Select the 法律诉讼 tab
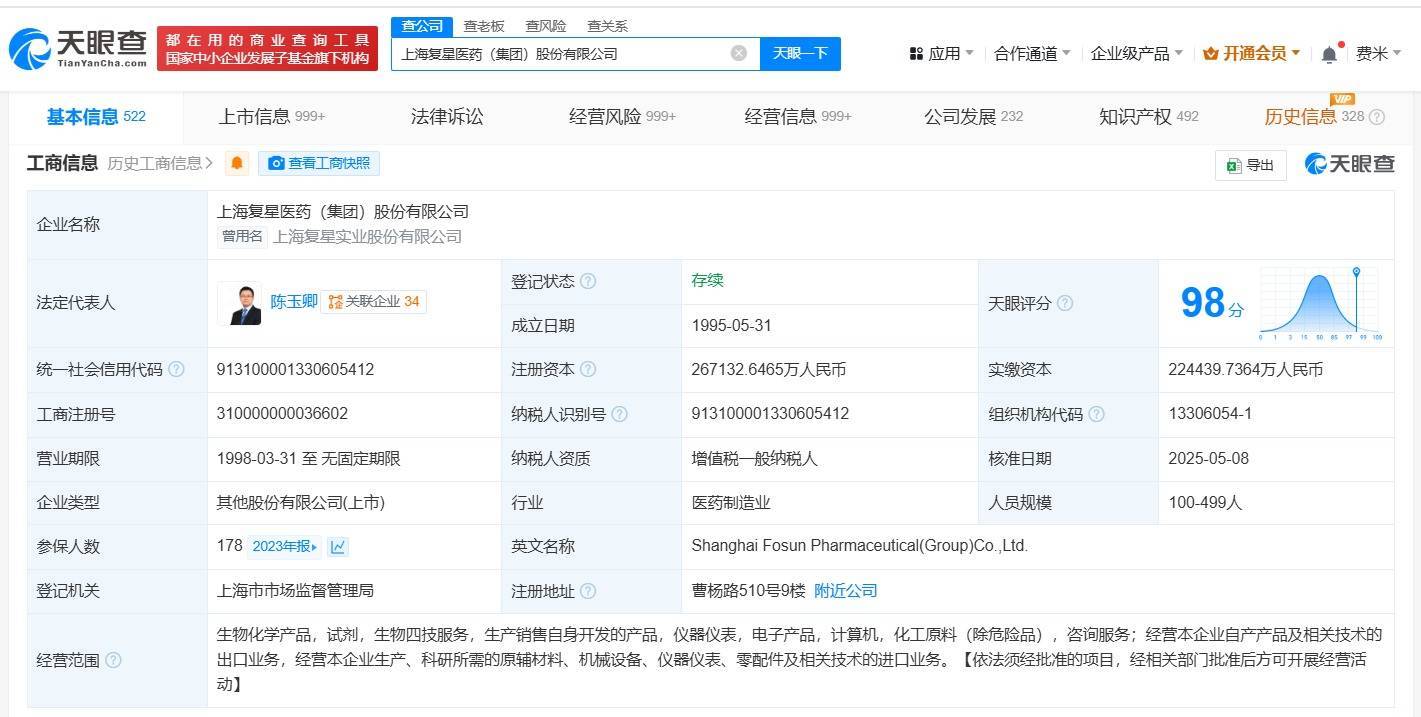This screenshot has height=717, width=1421. tap(447, 117)
